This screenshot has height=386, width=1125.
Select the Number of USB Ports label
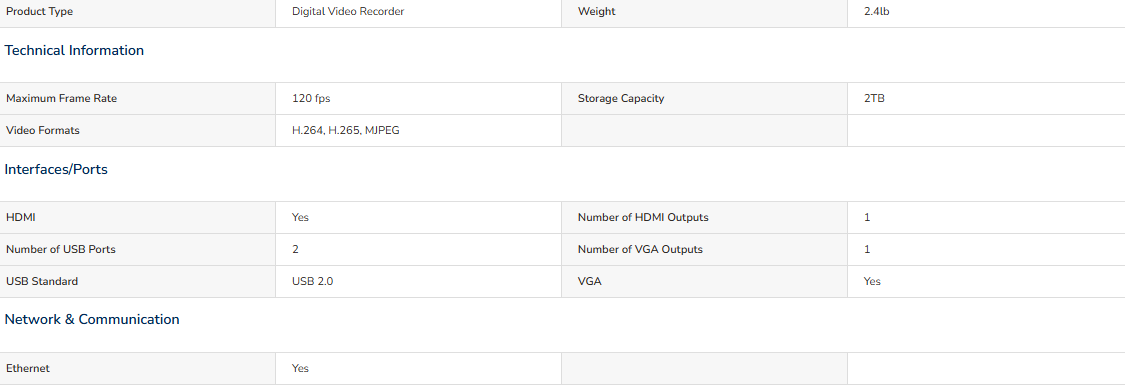[60, 250]
